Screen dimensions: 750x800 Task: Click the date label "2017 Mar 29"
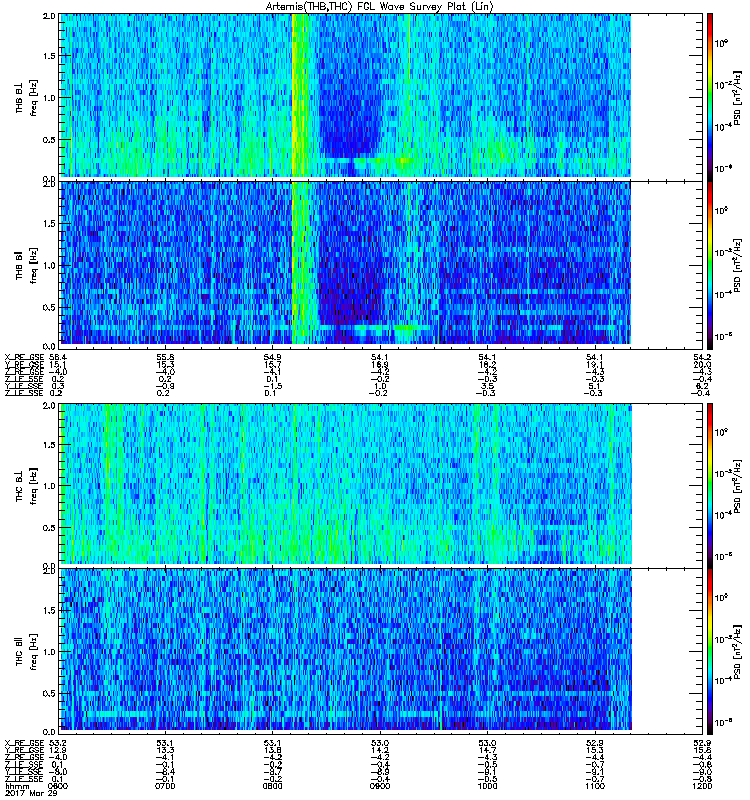click(x=31, y=793)
